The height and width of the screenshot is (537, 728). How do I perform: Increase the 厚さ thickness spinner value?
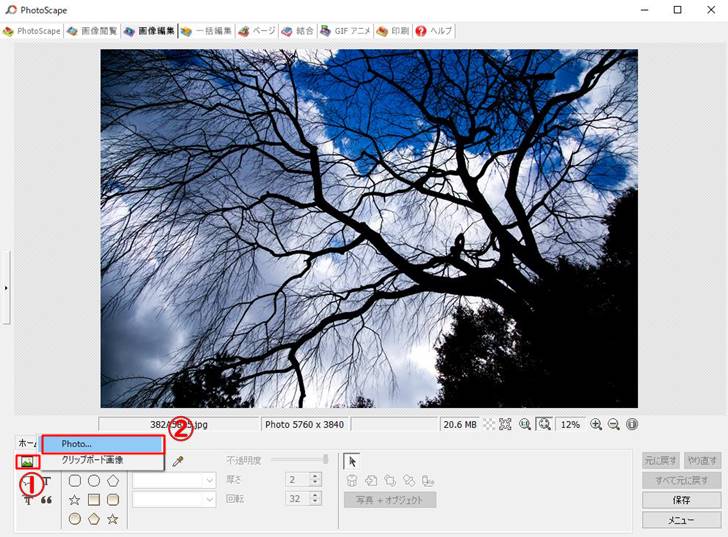click(x=316, y=476)
